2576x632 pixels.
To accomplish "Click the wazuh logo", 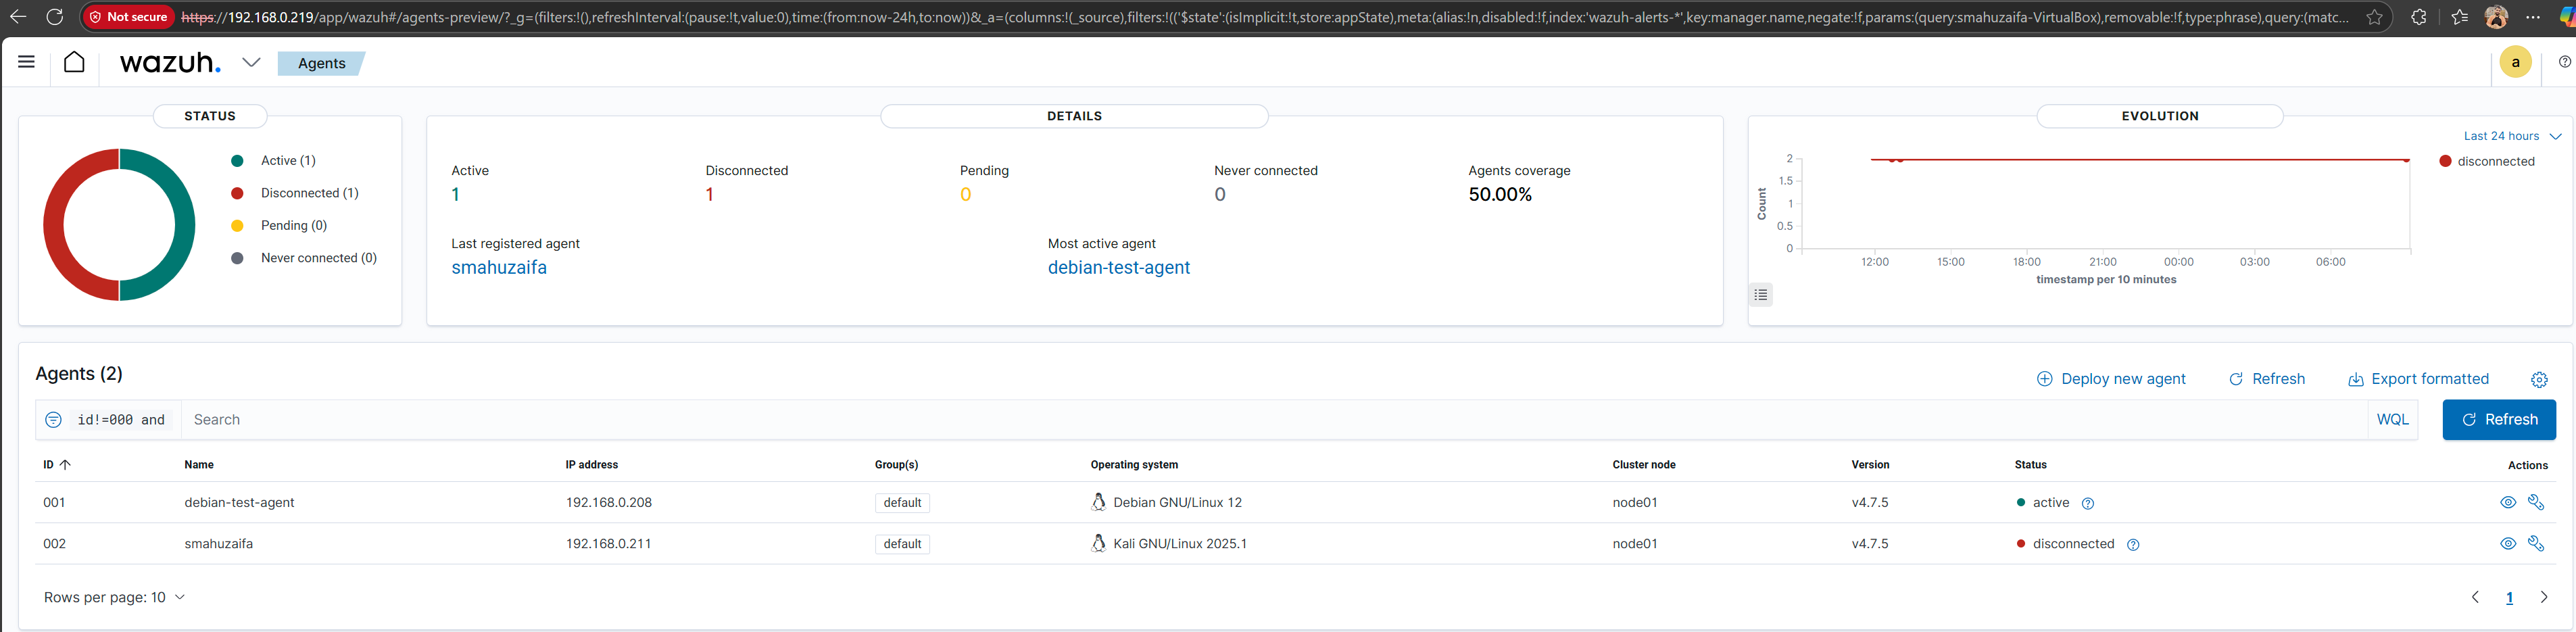I will (x=170, y=62).
